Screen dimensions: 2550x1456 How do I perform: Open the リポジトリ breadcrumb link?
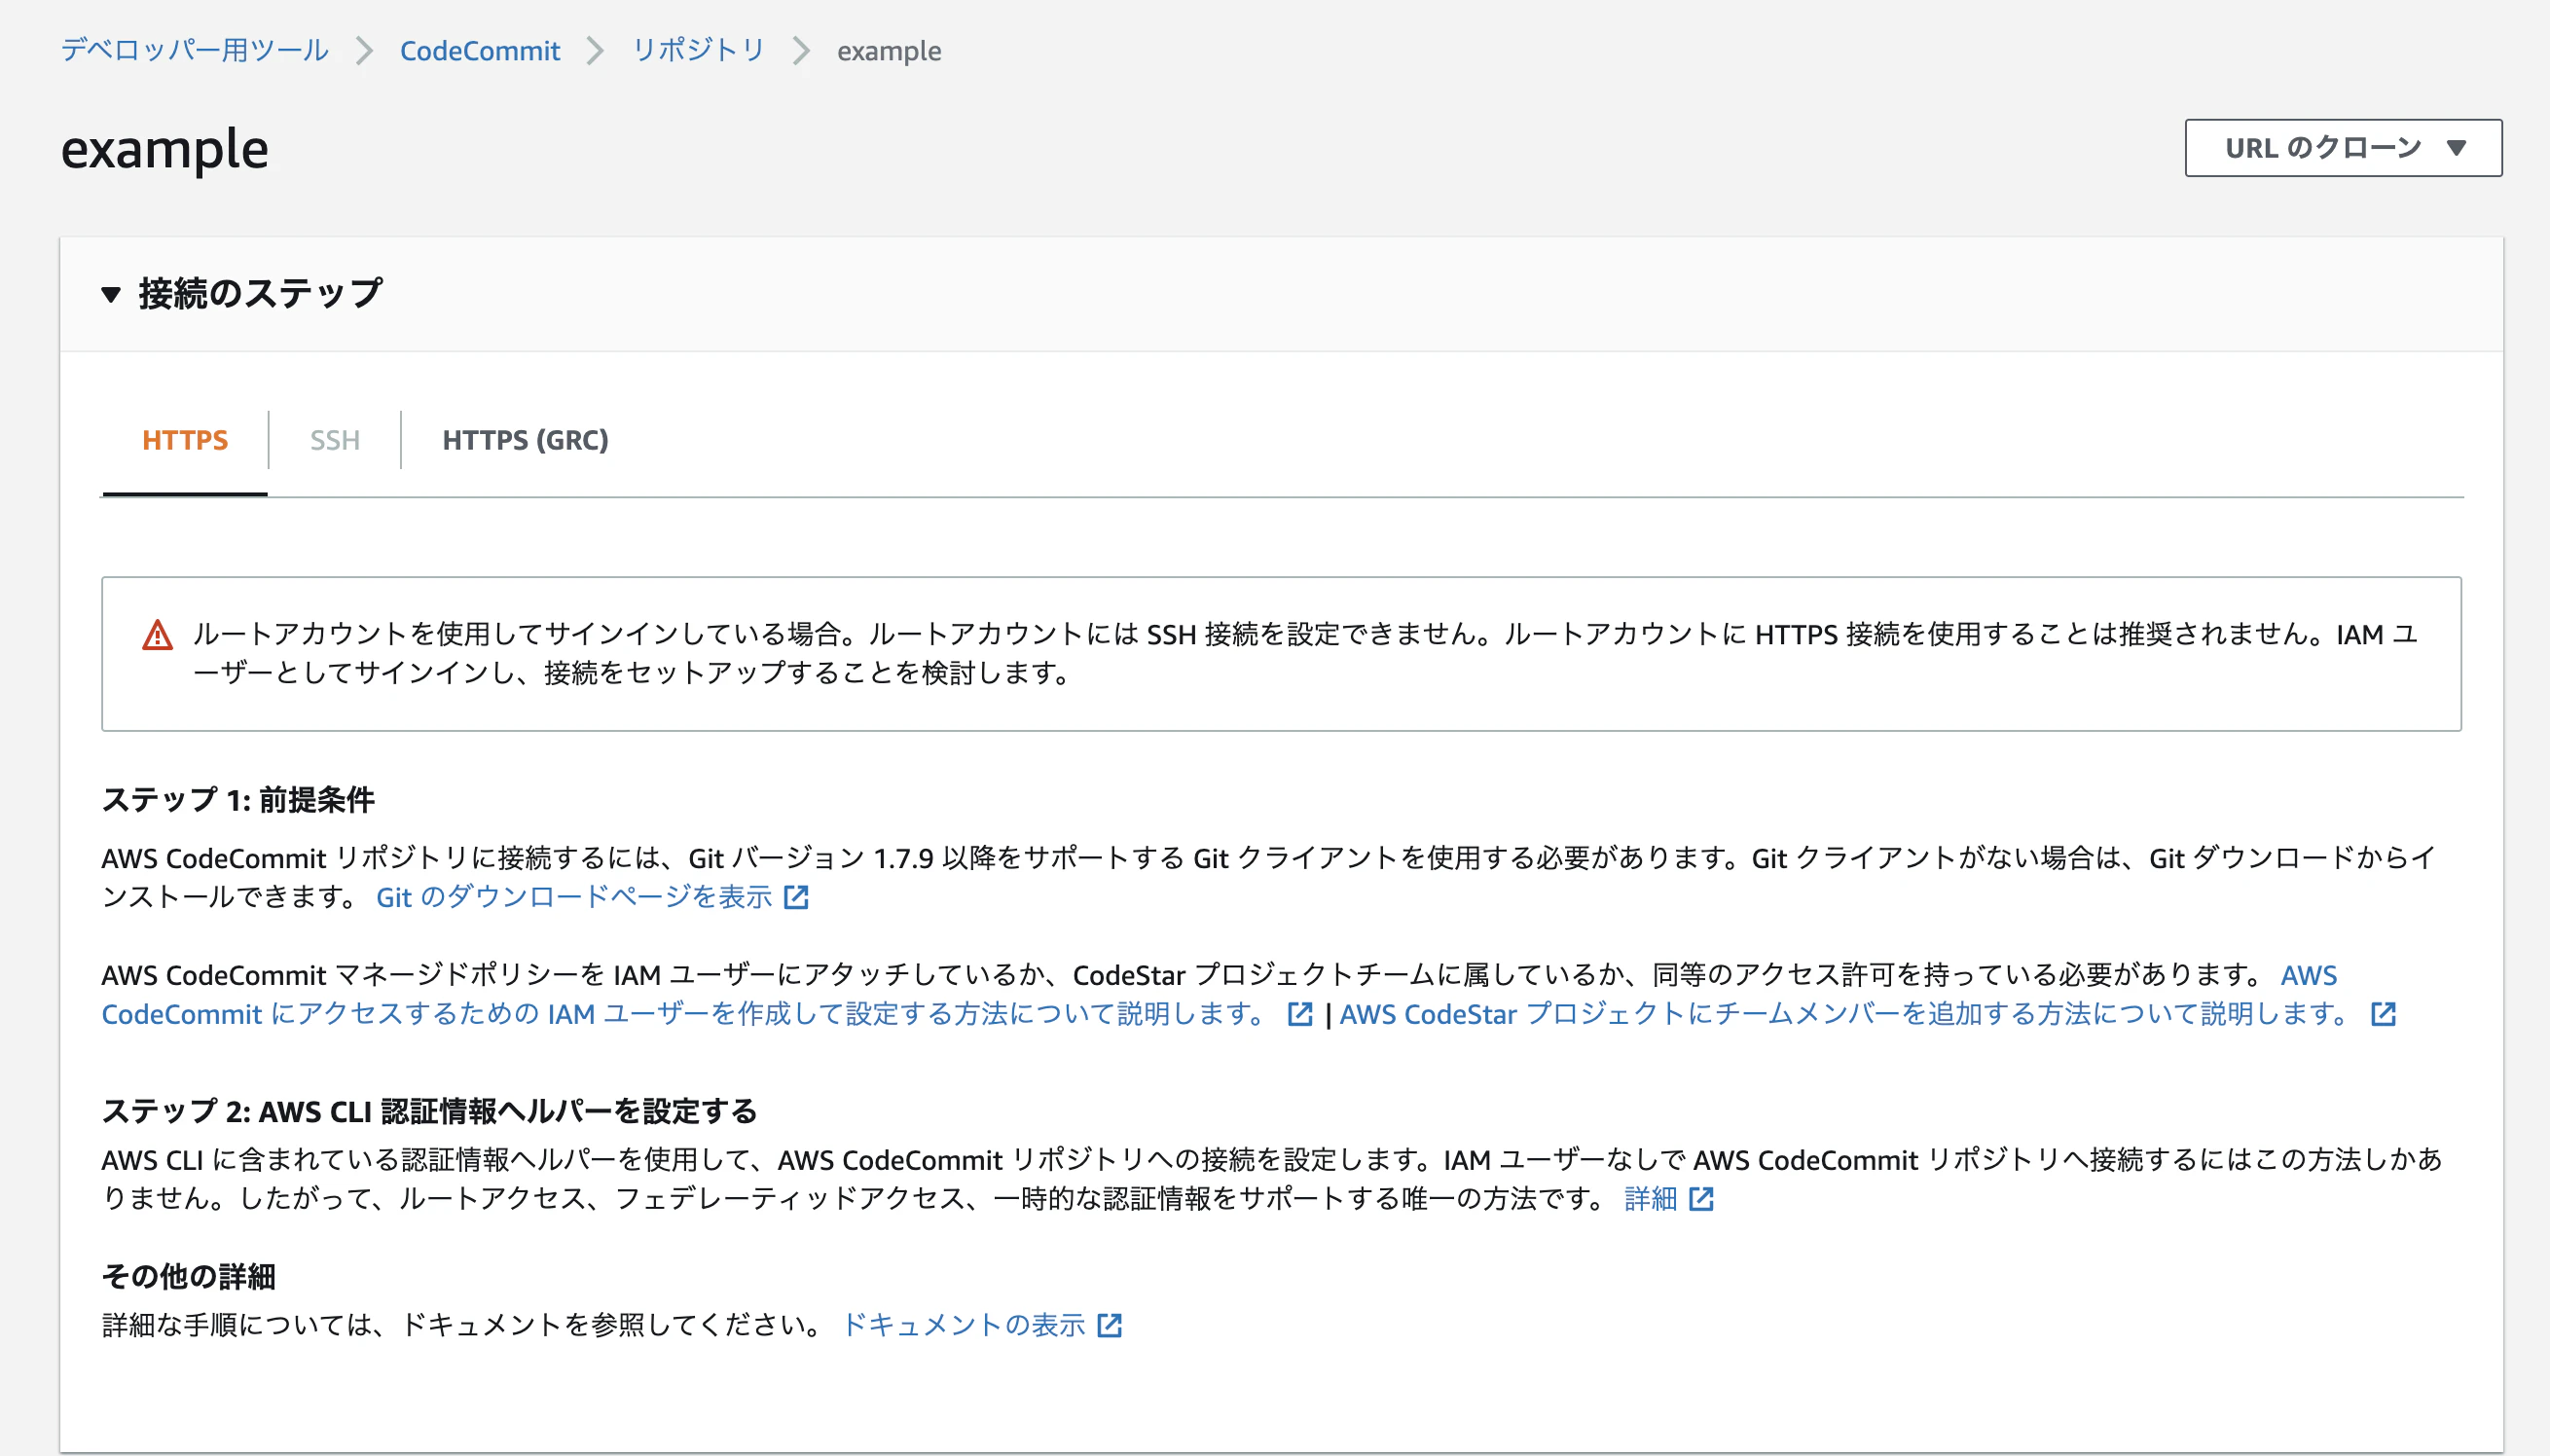[698, 50]
